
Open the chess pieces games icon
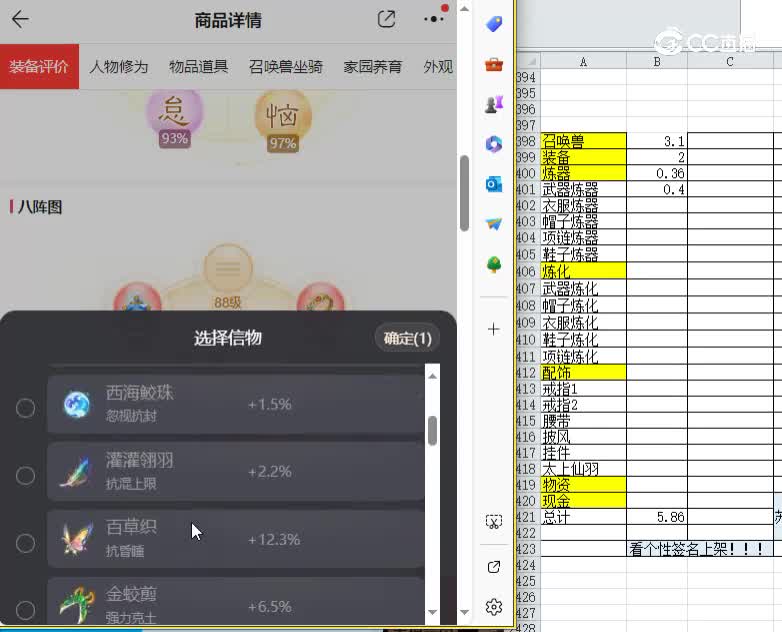tap(494, 104)
